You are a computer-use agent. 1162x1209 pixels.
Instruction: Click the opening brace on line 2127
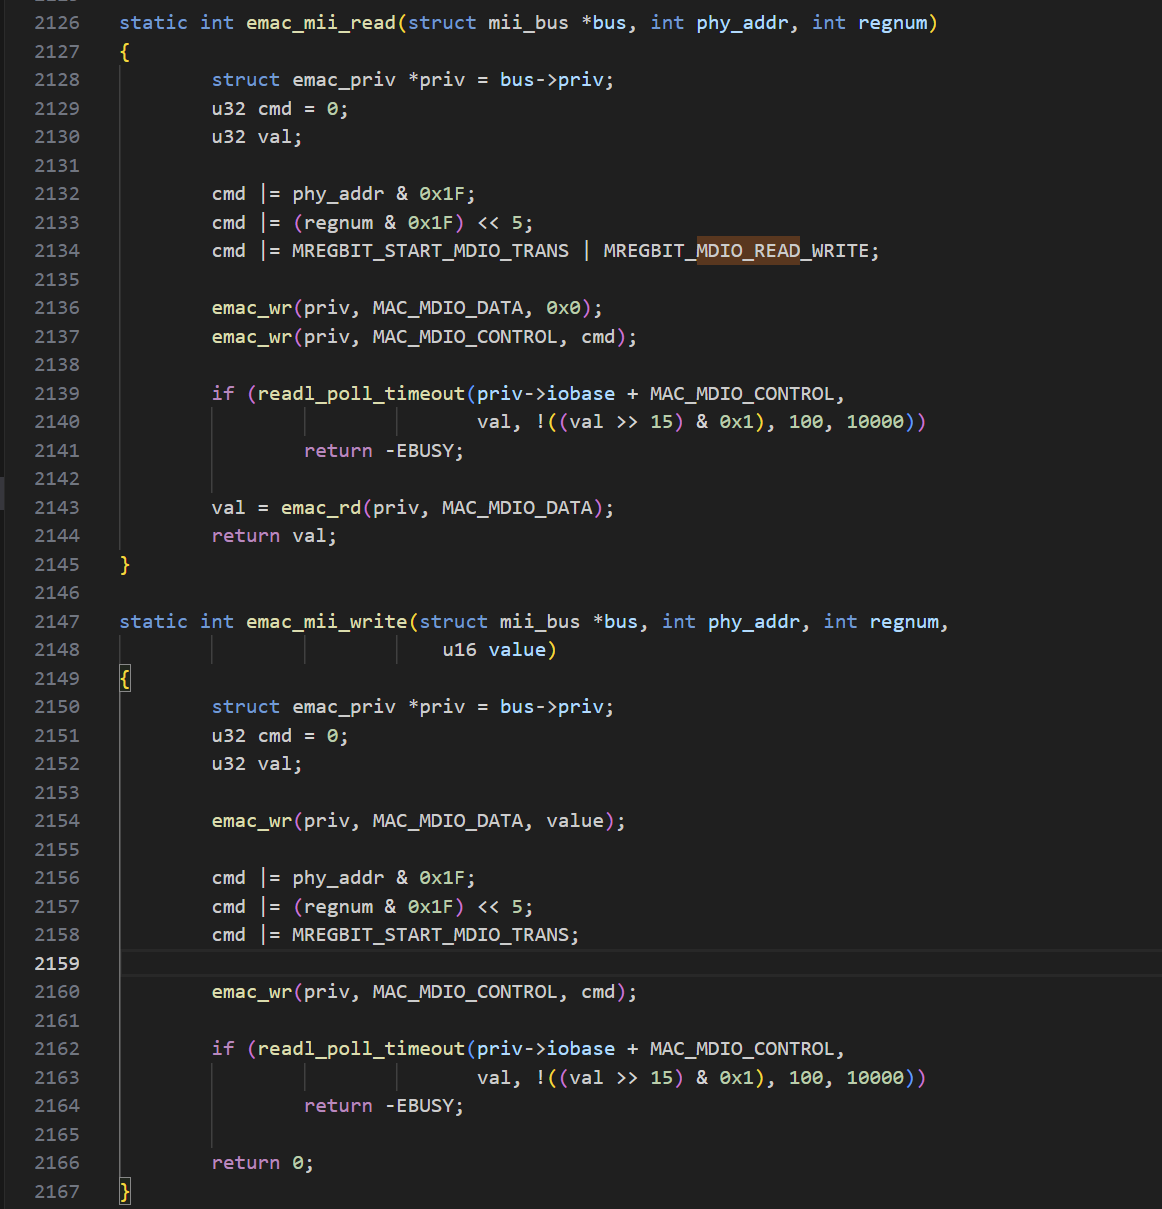[x=125, y=52]
